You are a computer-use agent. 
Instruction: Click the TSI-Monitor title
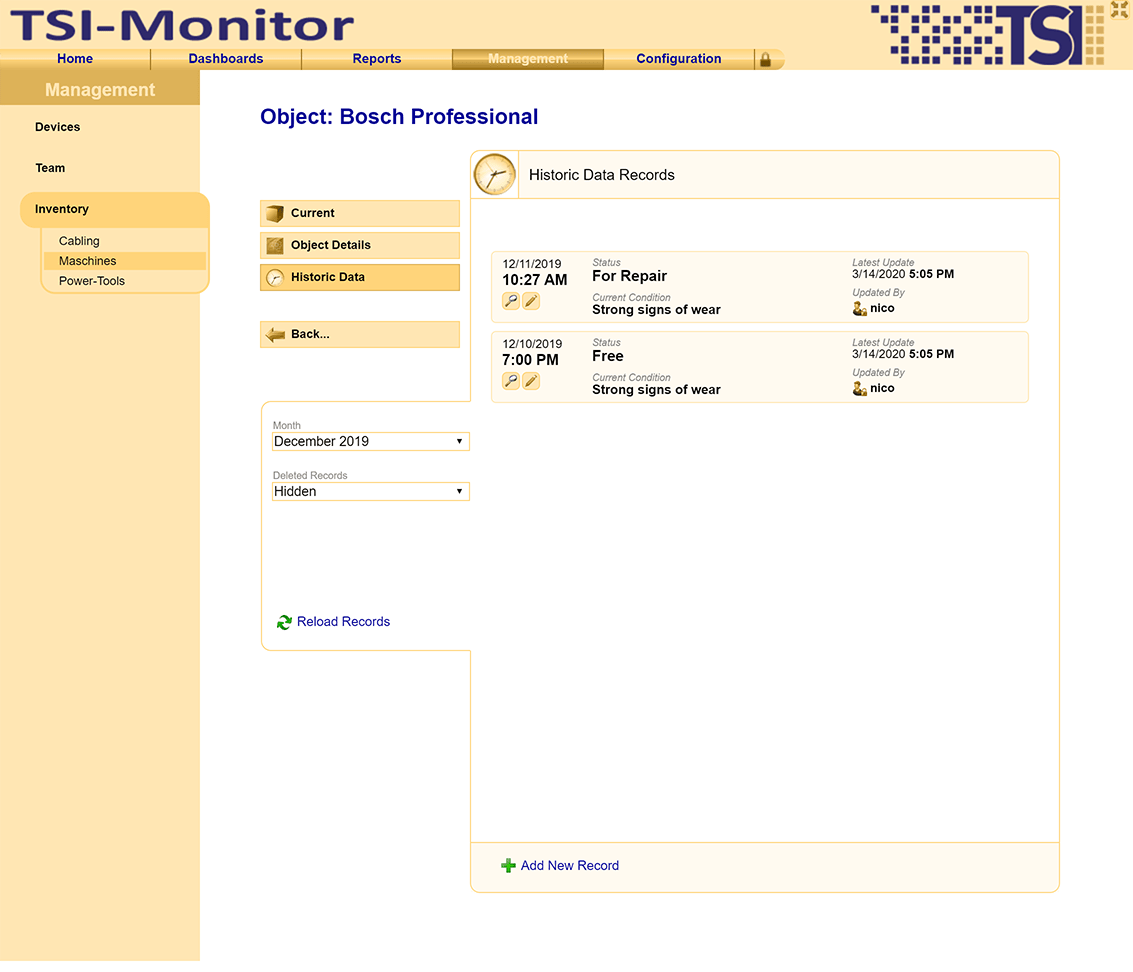[x=182, y=25]
